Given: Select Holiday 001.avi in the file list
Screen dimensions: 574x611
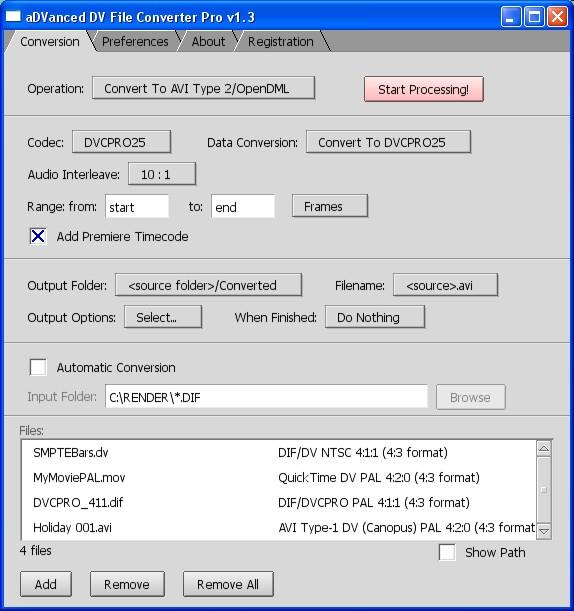Looking at the screenshot, I should [72, 527].
